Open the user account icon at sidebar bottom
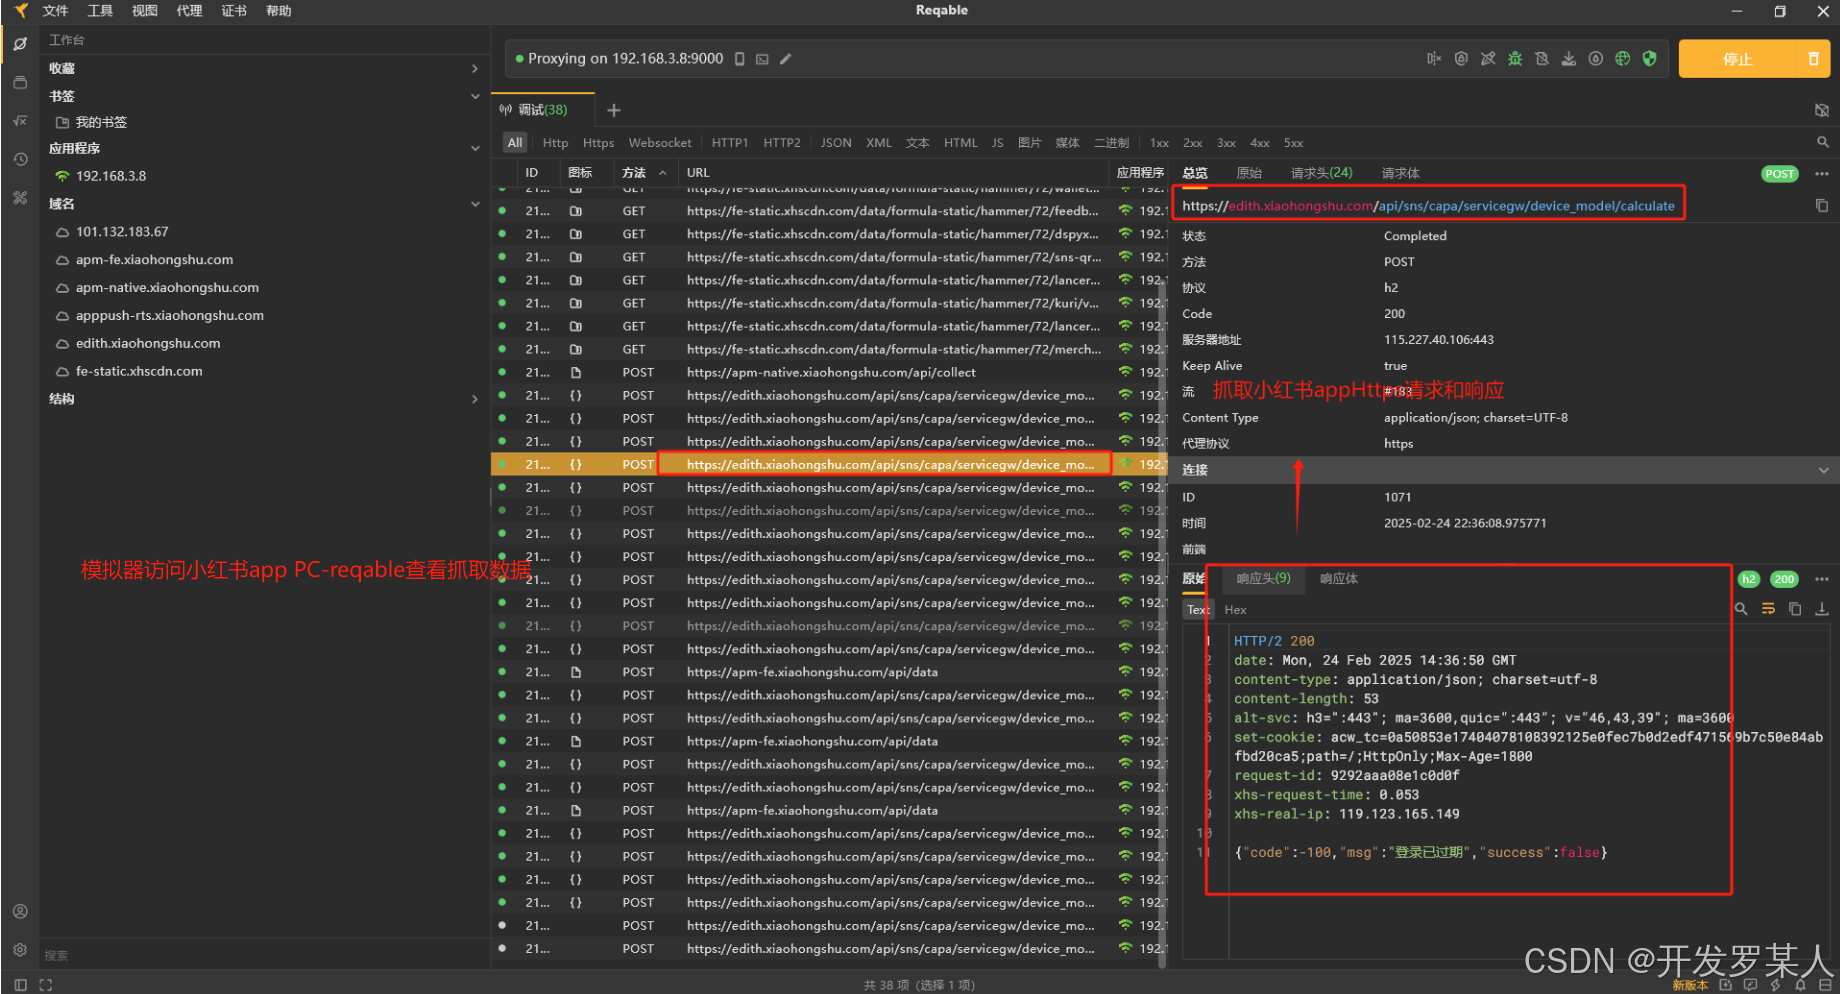This screenshot has width=1840, height=994. click(20, 911)
